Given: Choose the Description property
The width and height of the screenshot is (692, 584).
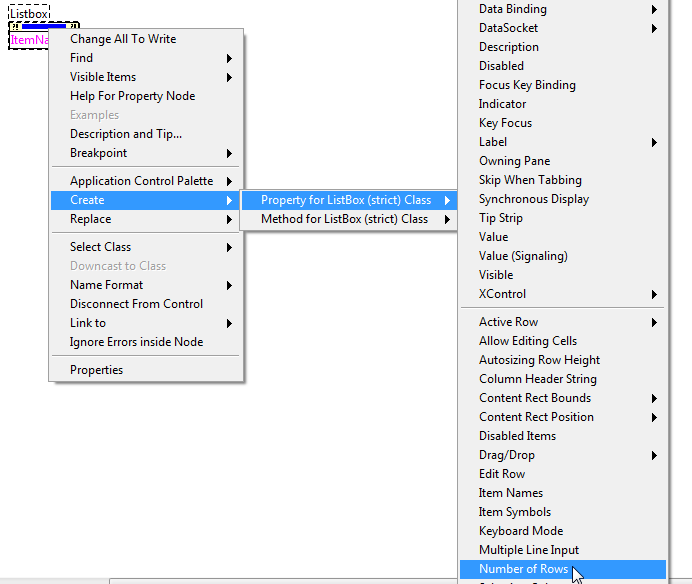Looking at the screenshot, I should tap(563, 47).
